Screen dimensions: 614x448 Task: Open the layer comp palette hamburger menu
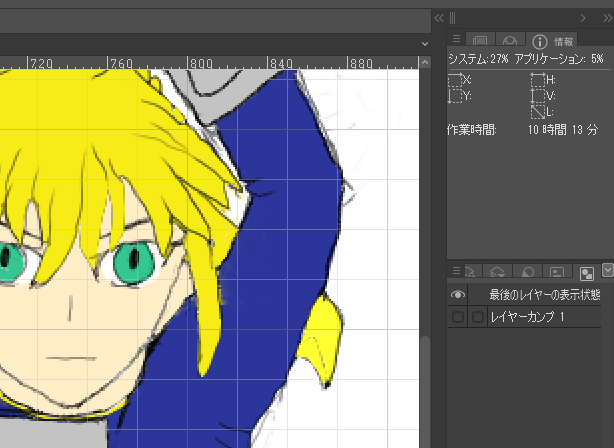coord(455,271)
